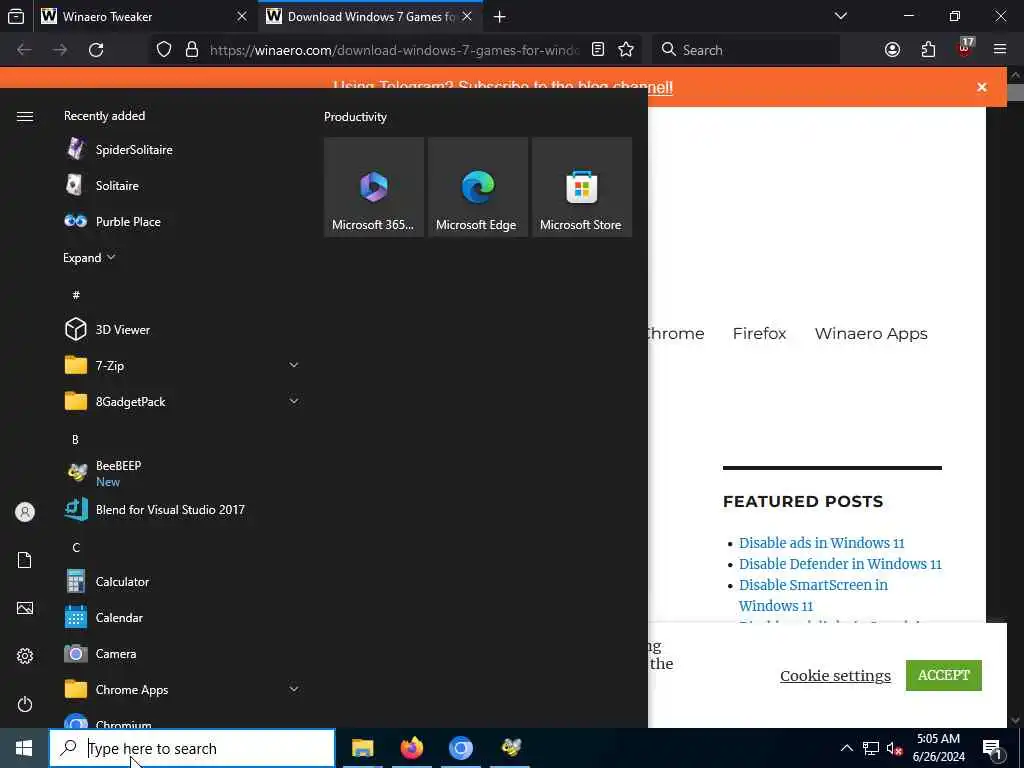Switch to Firefox on the taskbar
The image size is (1024, 768).
tap(411, 748)
